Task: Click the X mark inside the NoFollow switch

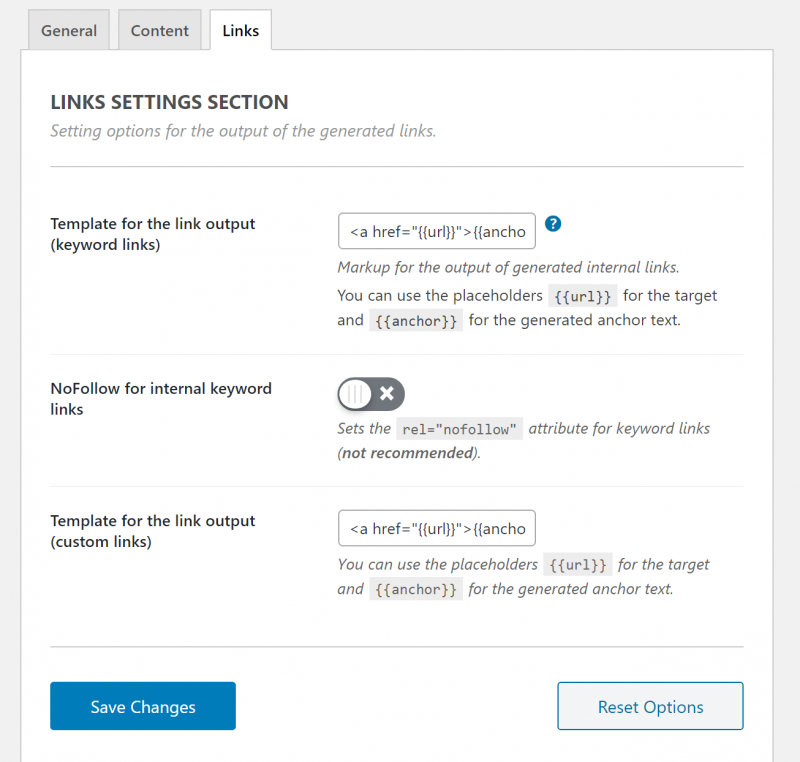Action: [x=387, y=393]
